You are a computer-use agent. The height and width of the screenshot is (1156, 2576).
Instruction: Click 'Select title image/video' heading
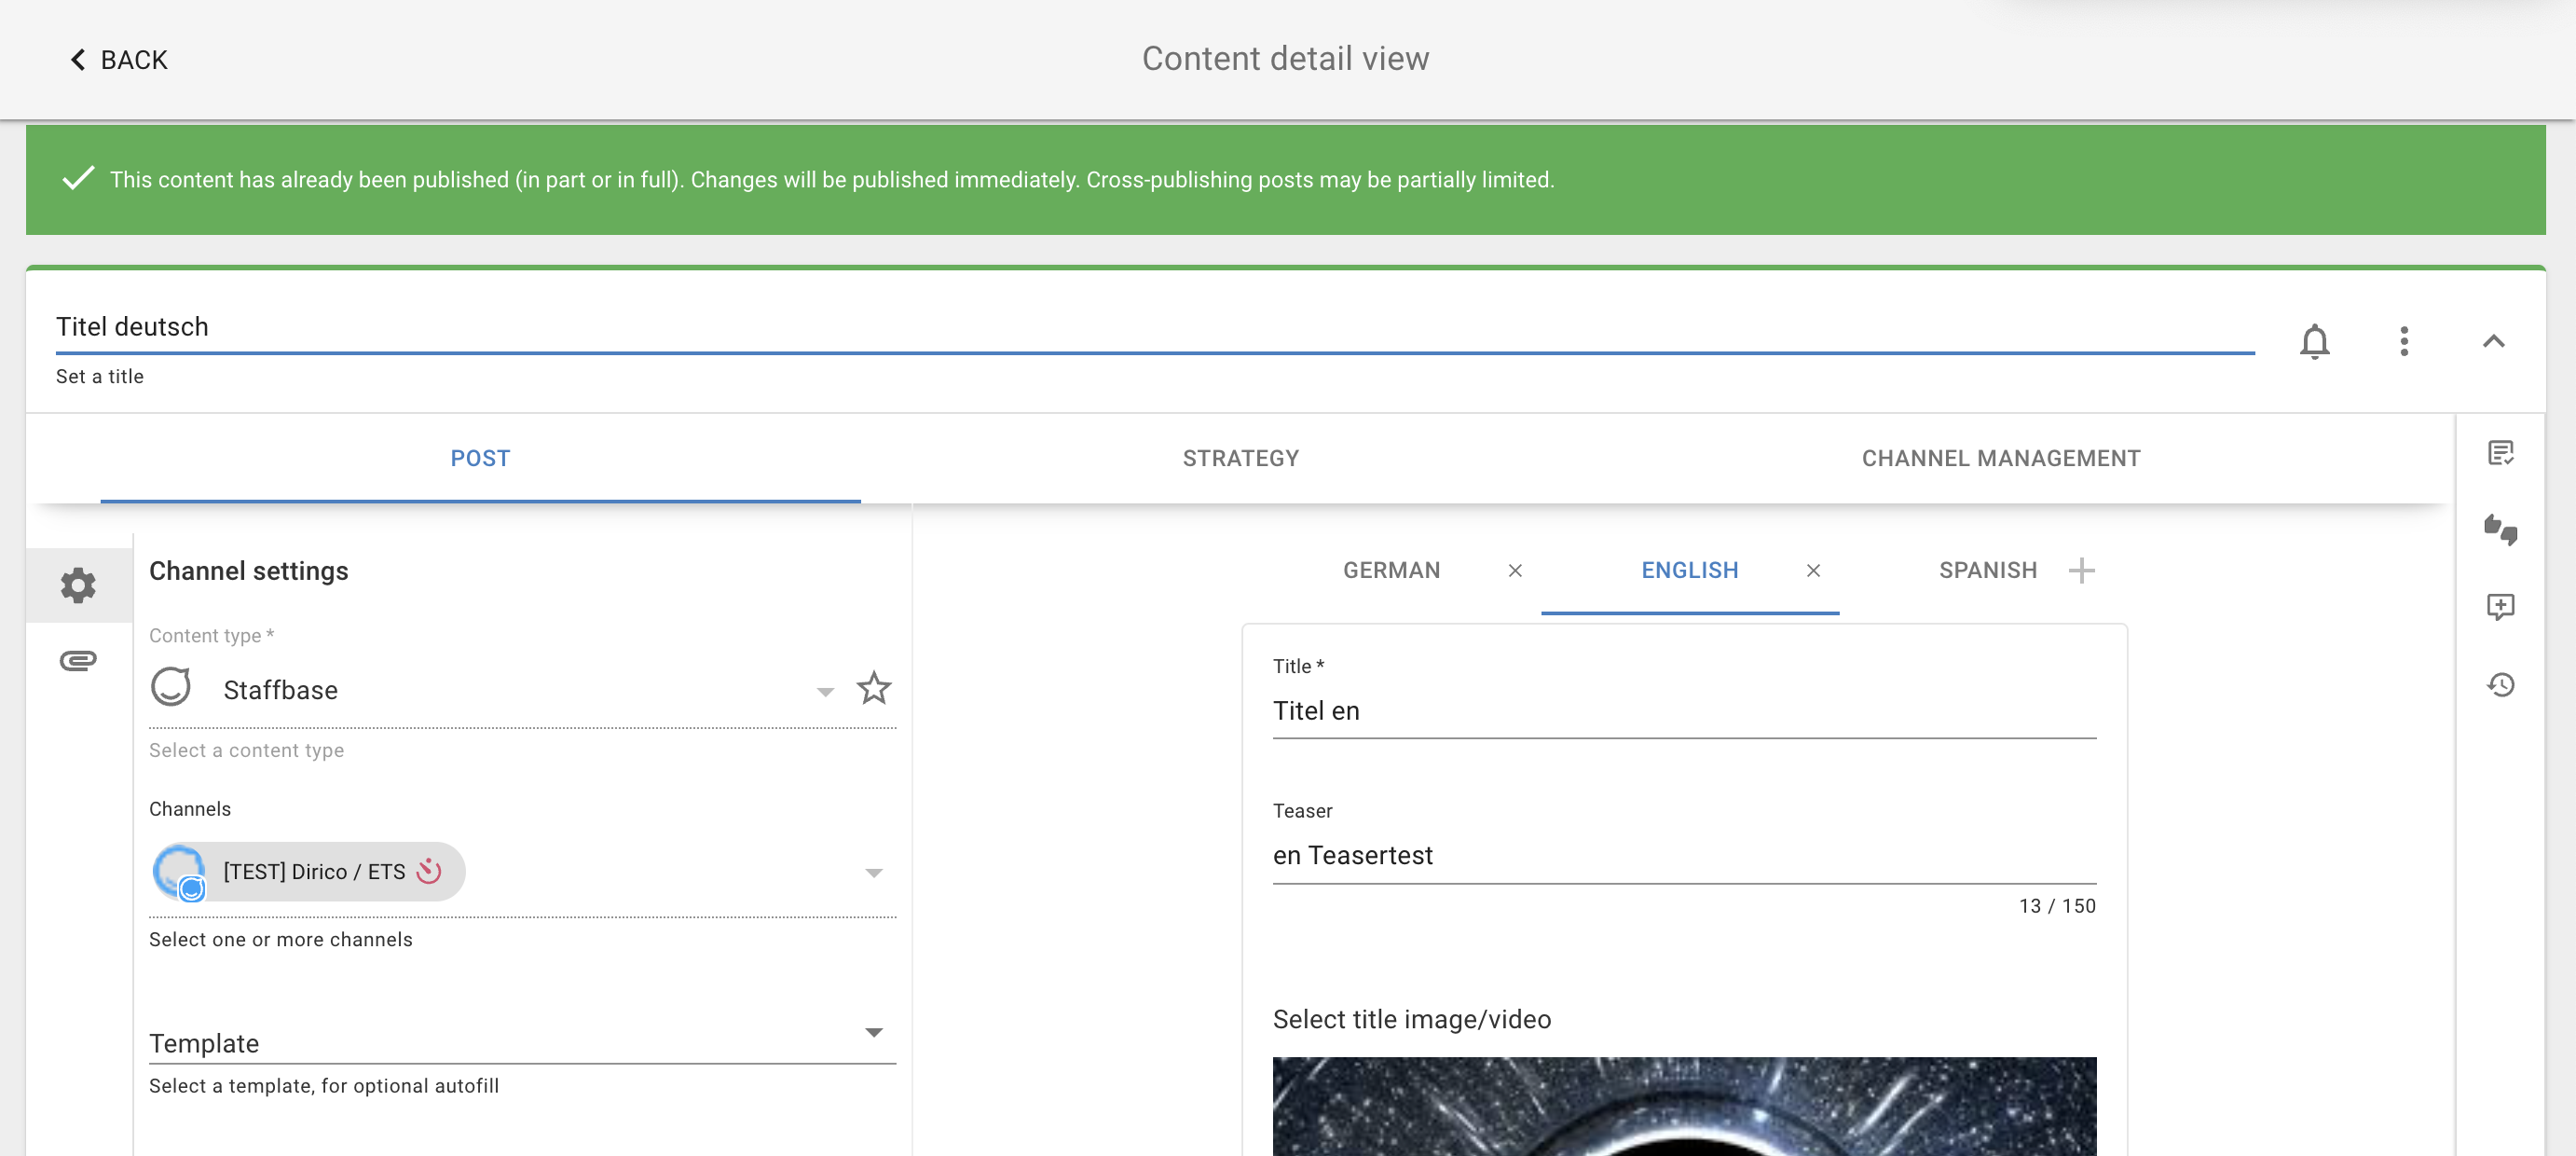click(x=1412, y=1019)
